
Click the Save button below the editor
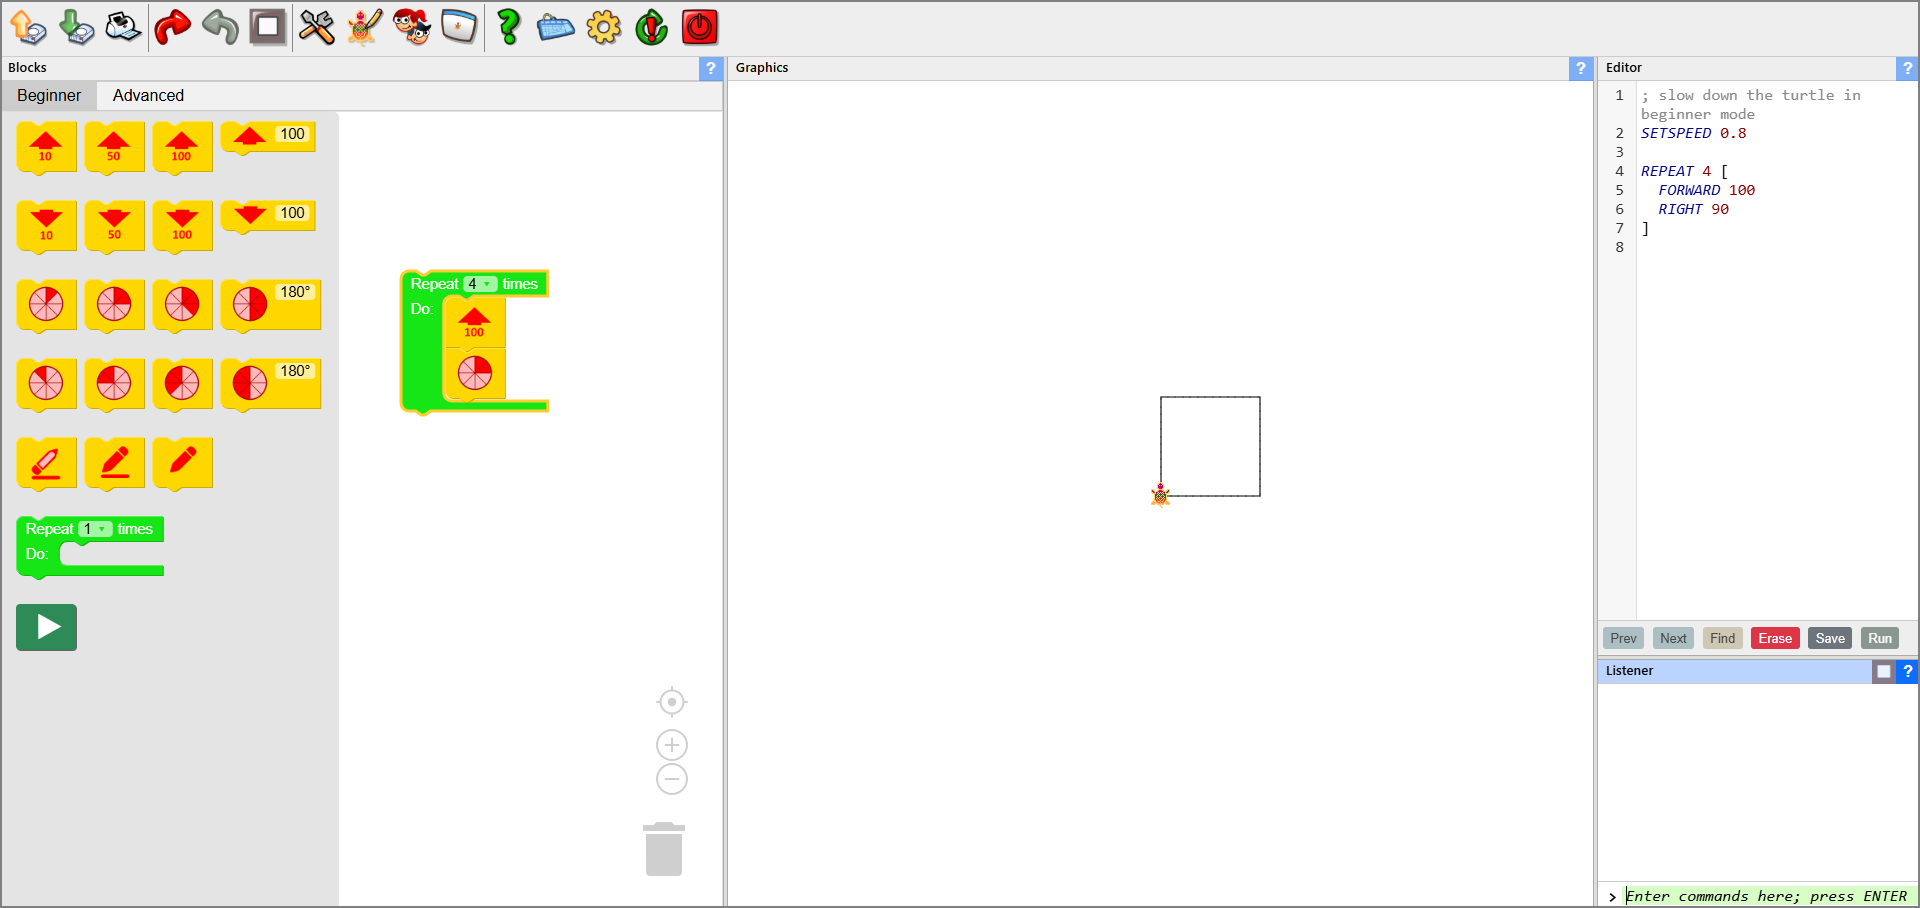[1829, 638]
